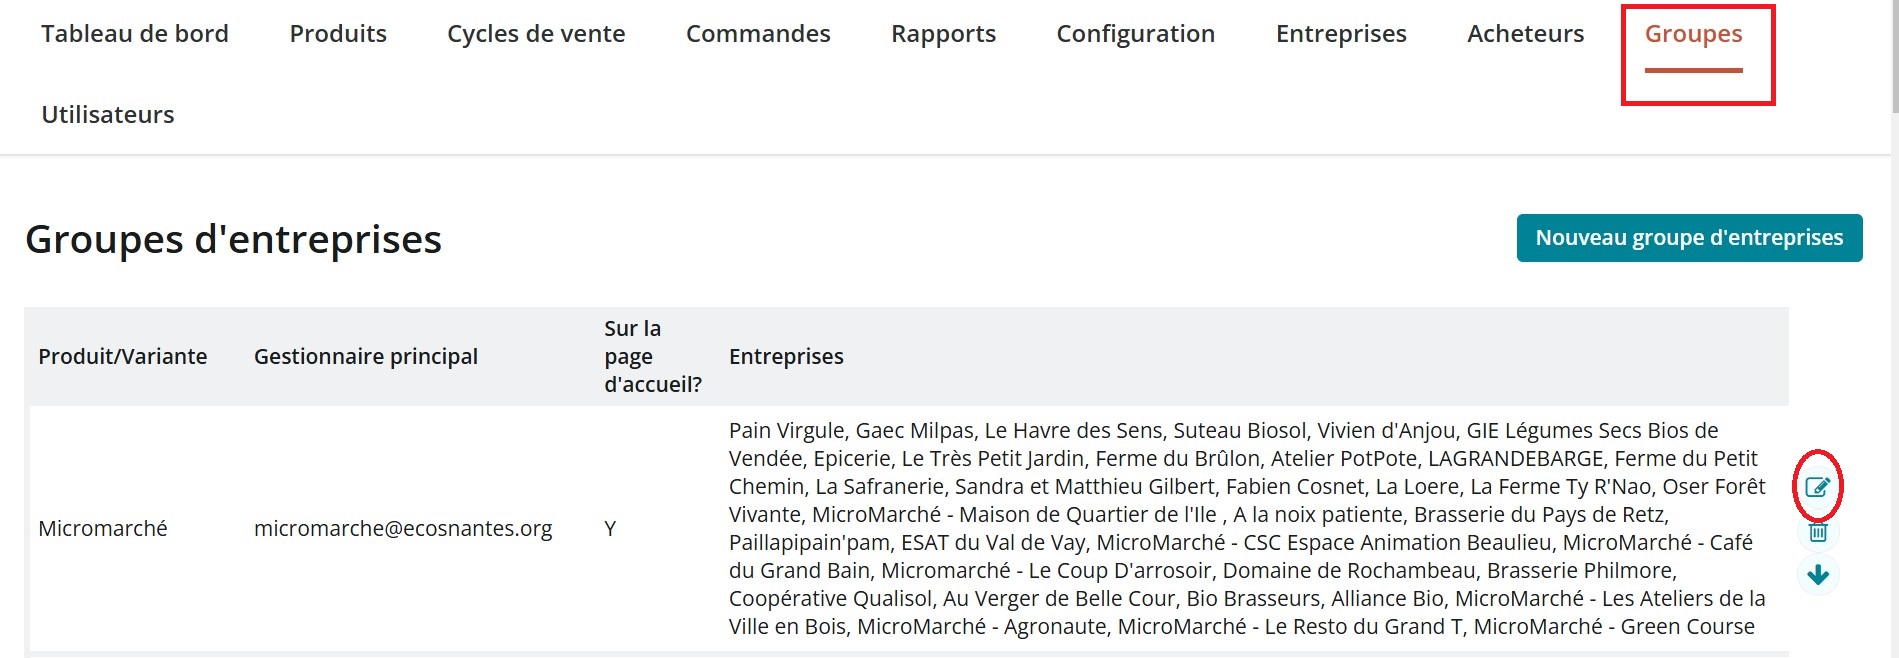Click Nouveau groupe d'entreprises button
The height and width of the screenshot is (658, 1899).
point(1689,238)
